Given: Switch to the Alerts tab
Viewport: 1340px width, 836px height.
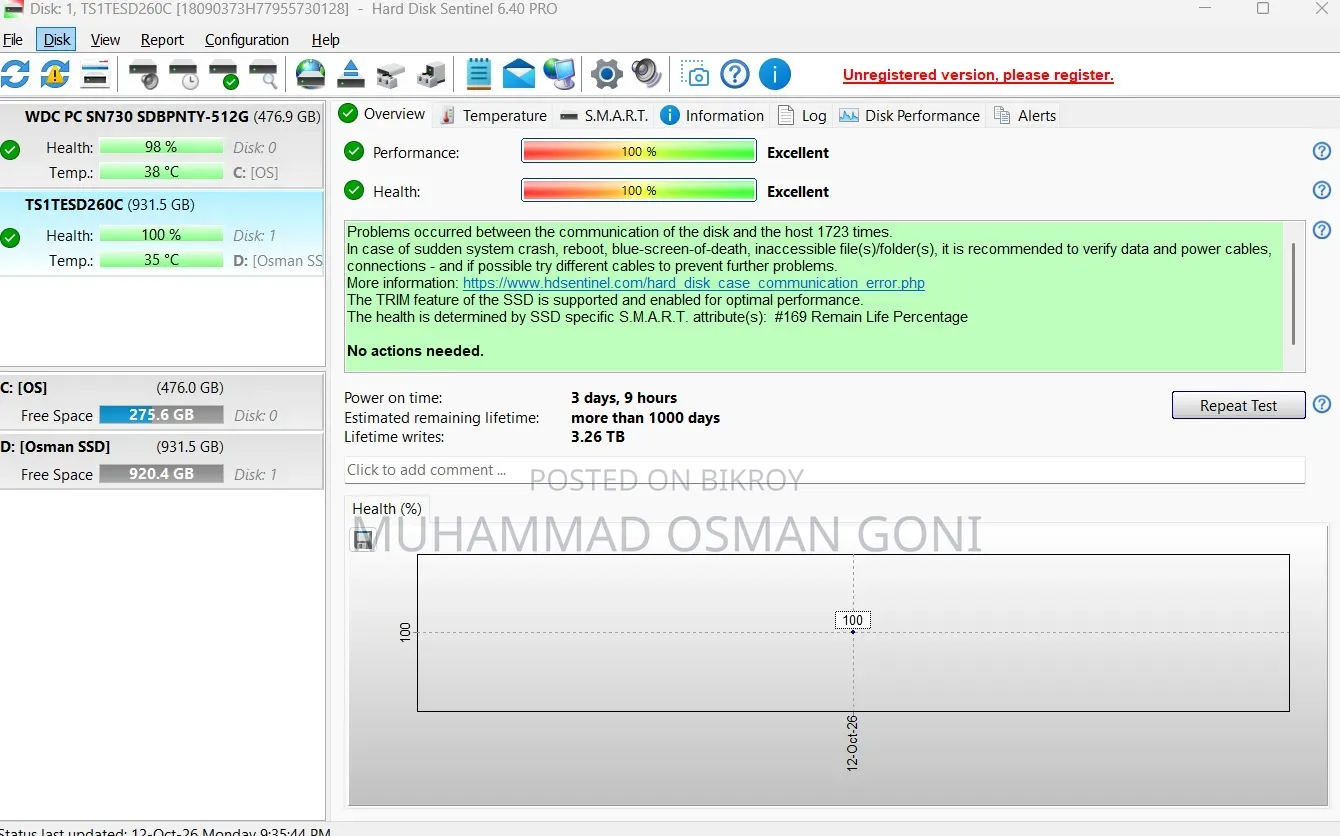Looking at the screenshot, I should point(1025,115).
